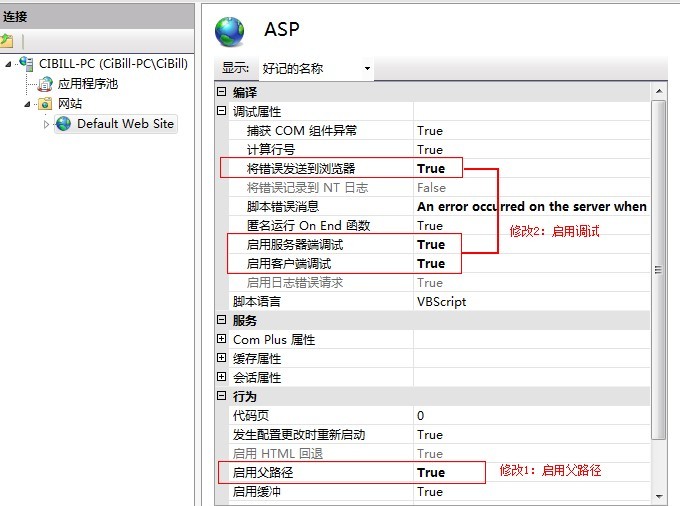This screenshot has width=680, height=506.
Task: Click the application pools icon
Action: (x=45, y=84)
